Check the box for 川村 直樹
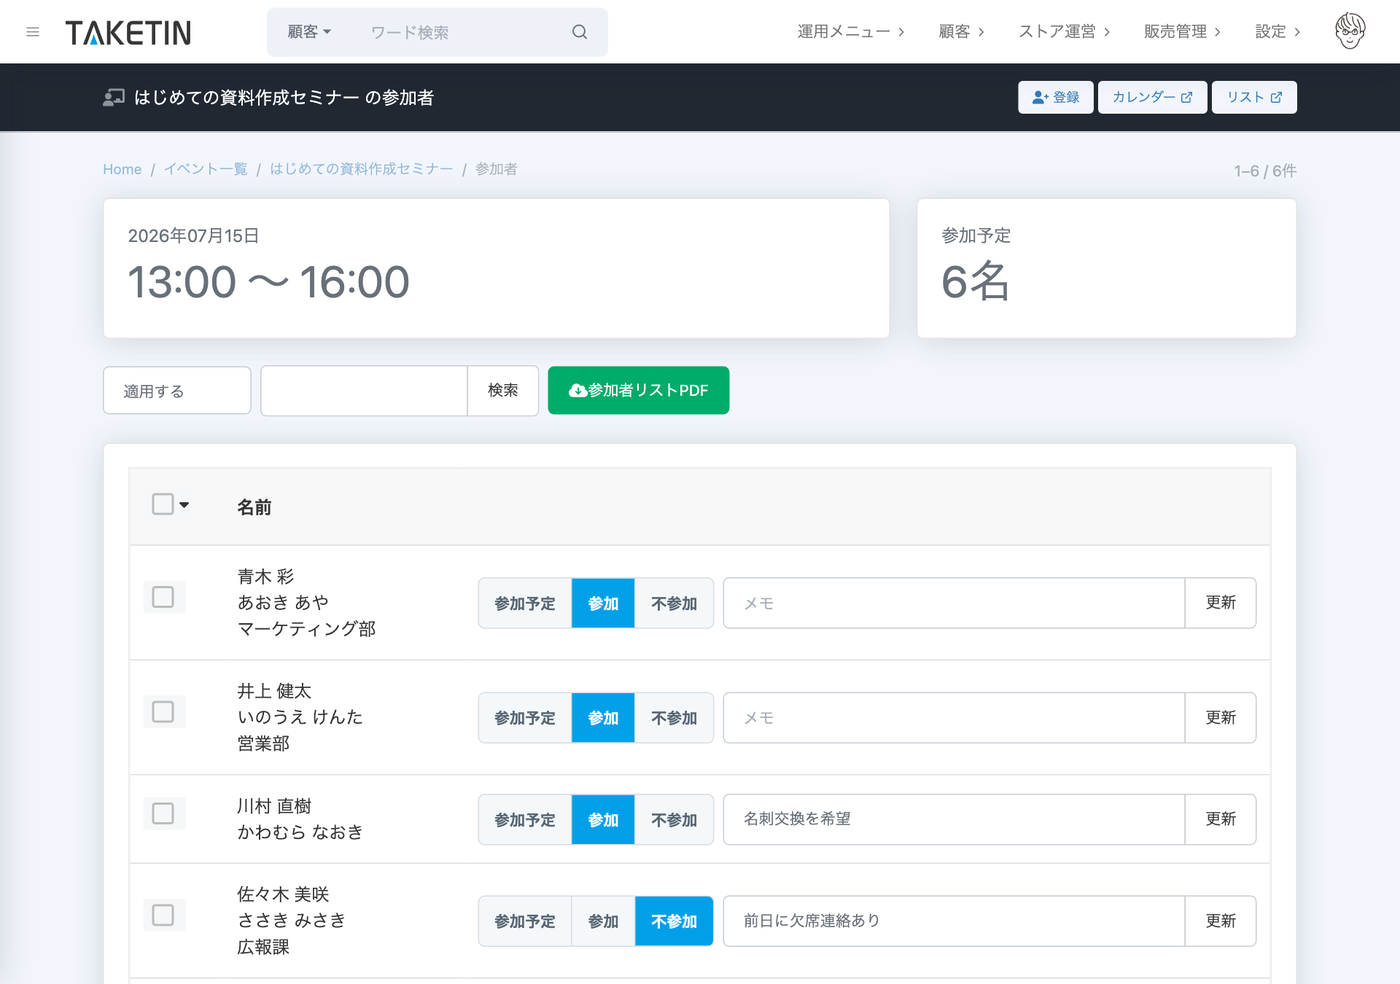 (x=163, y=814)
